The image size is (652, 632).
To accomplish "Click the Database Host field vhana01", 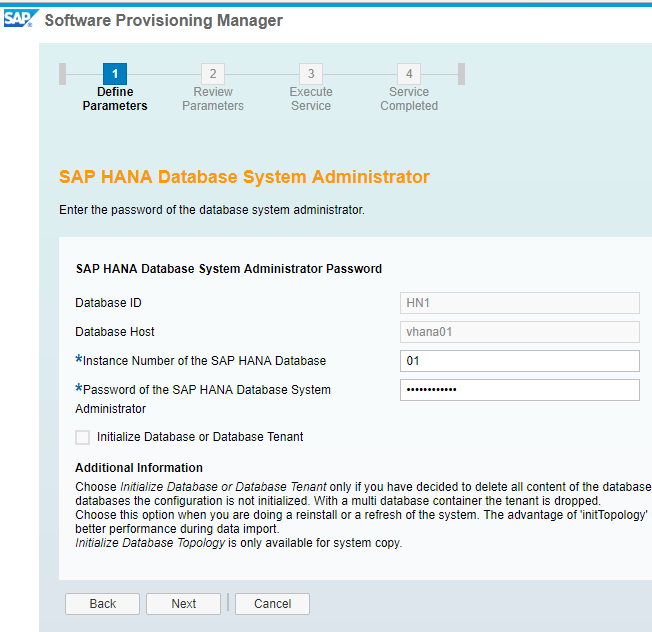I will [x=520, y=332].
